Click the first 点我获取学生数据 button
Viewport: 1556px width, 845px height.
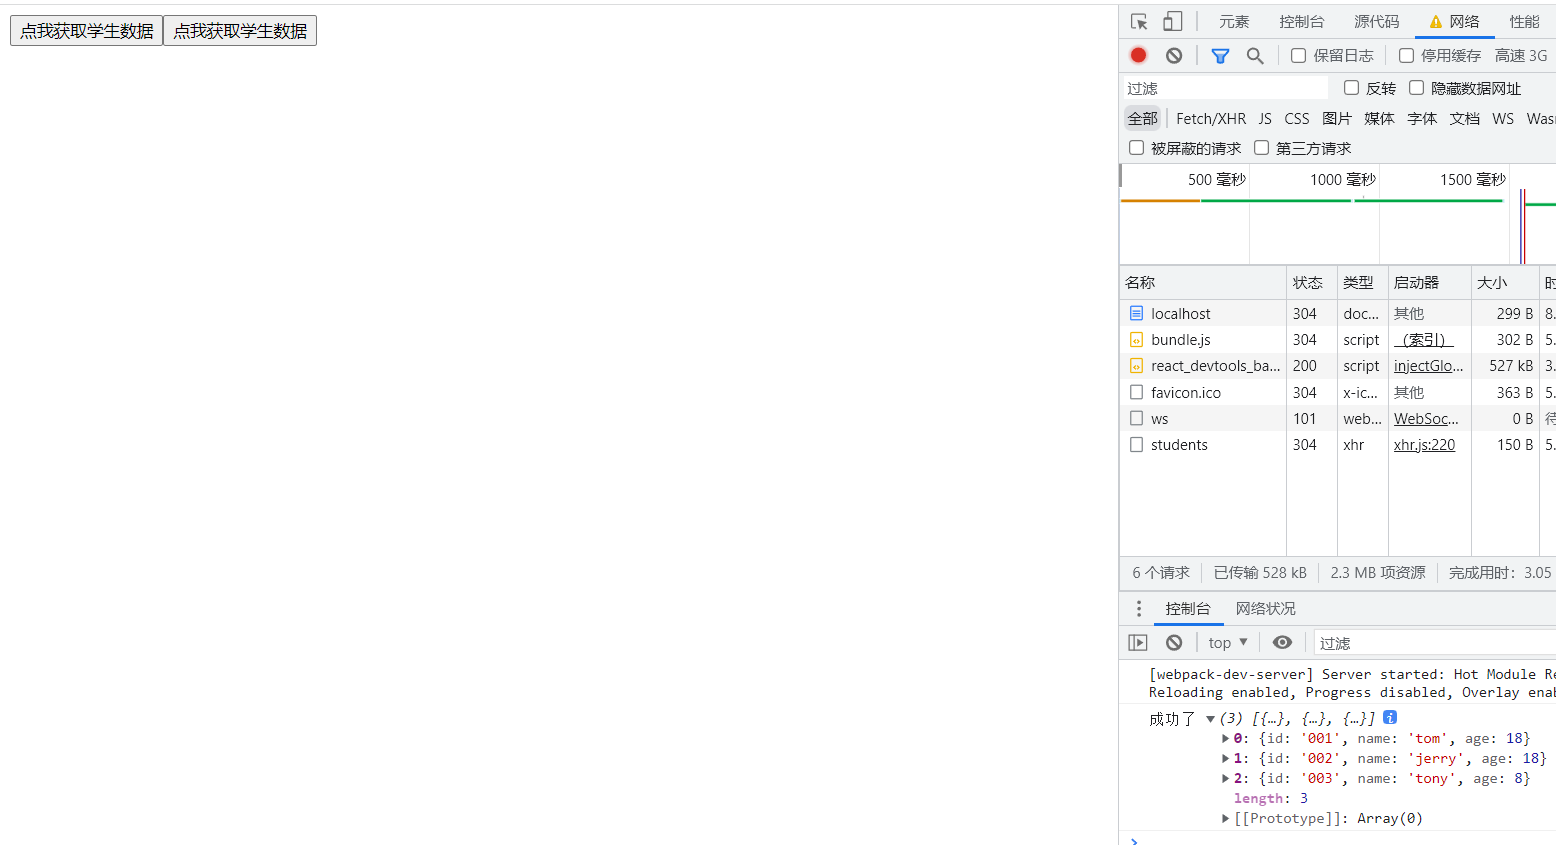click(x=86, y=31)
